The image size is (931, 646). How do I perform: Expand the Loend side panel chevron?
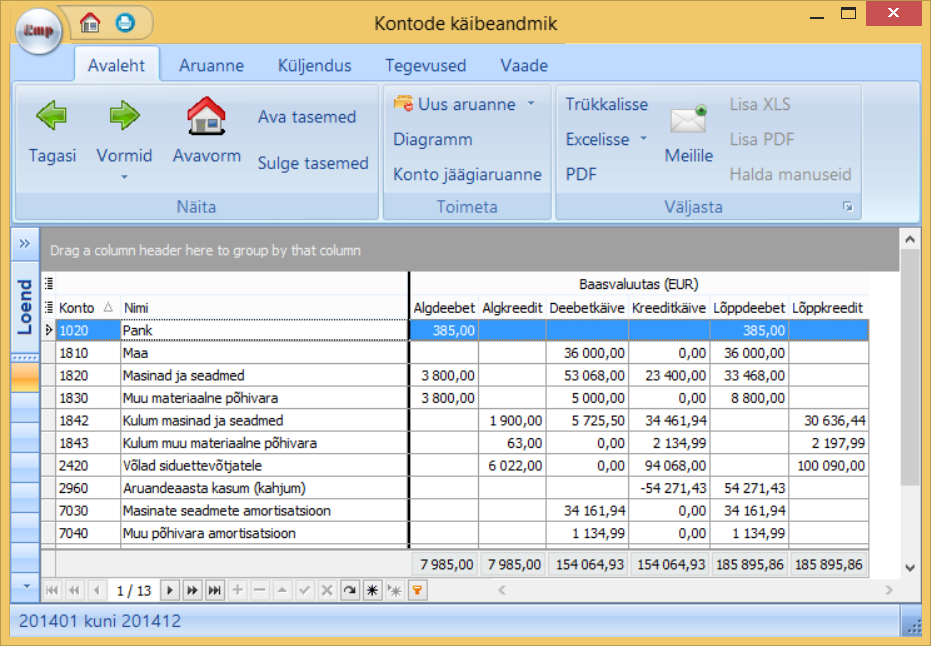click(24, 245)
